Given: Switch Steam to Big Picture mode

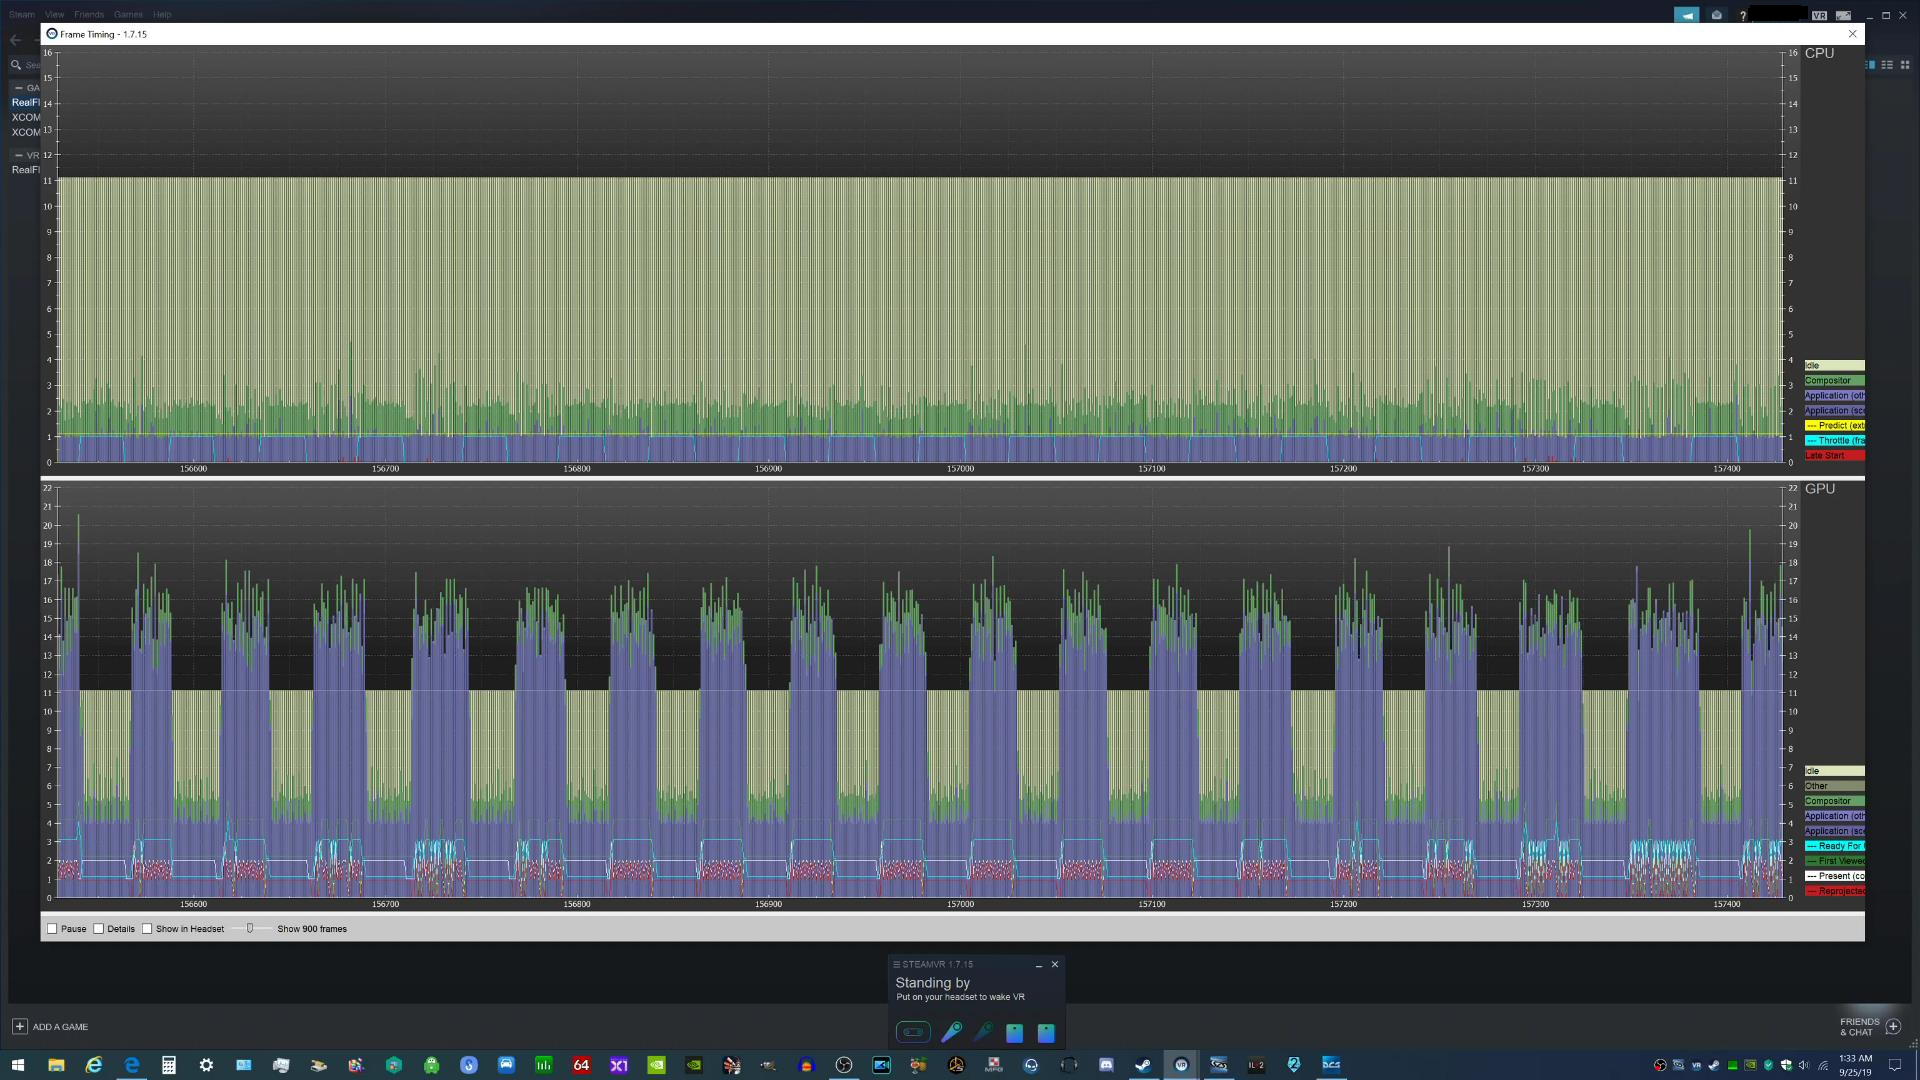Looking at the screenshot, I should 1843,15.
